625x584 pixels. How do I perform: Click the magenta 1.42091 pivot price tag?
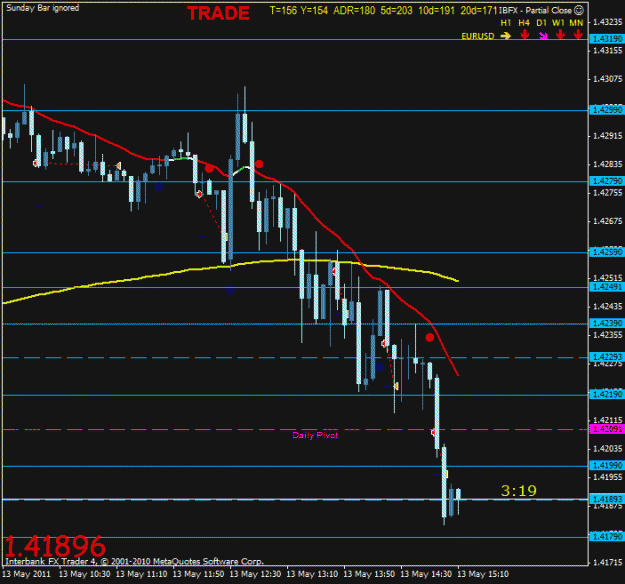(x=607, y=429)
